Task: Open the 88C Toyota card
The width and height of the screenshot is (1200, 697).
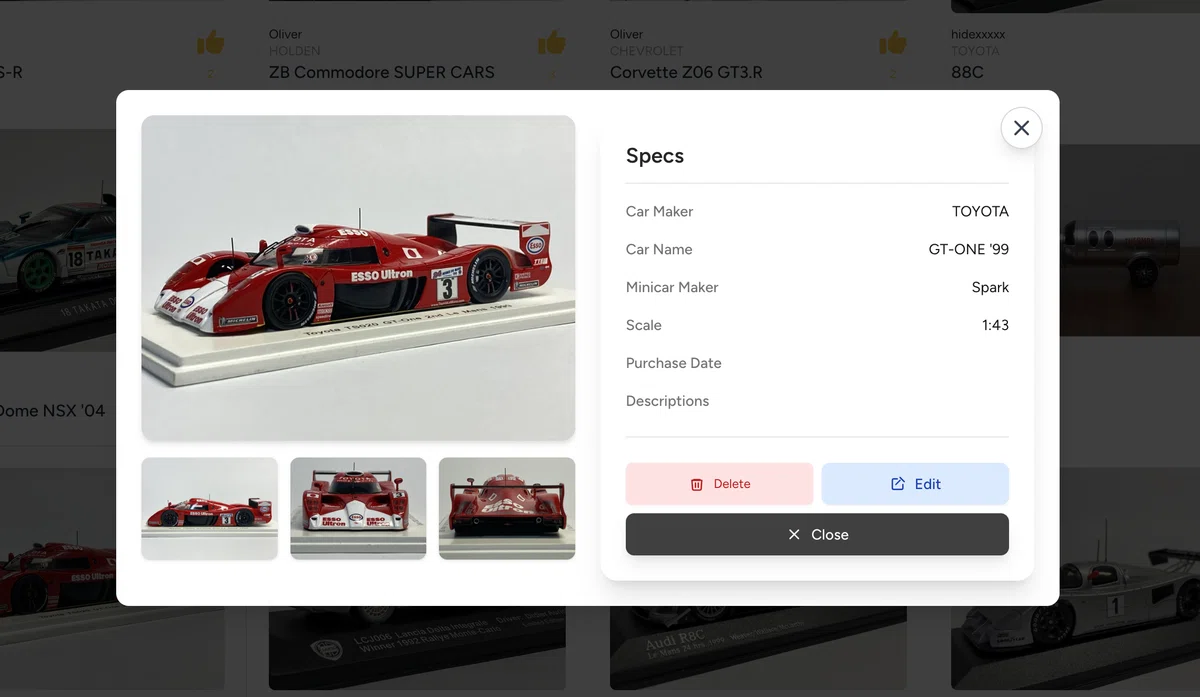Action: 967,72
